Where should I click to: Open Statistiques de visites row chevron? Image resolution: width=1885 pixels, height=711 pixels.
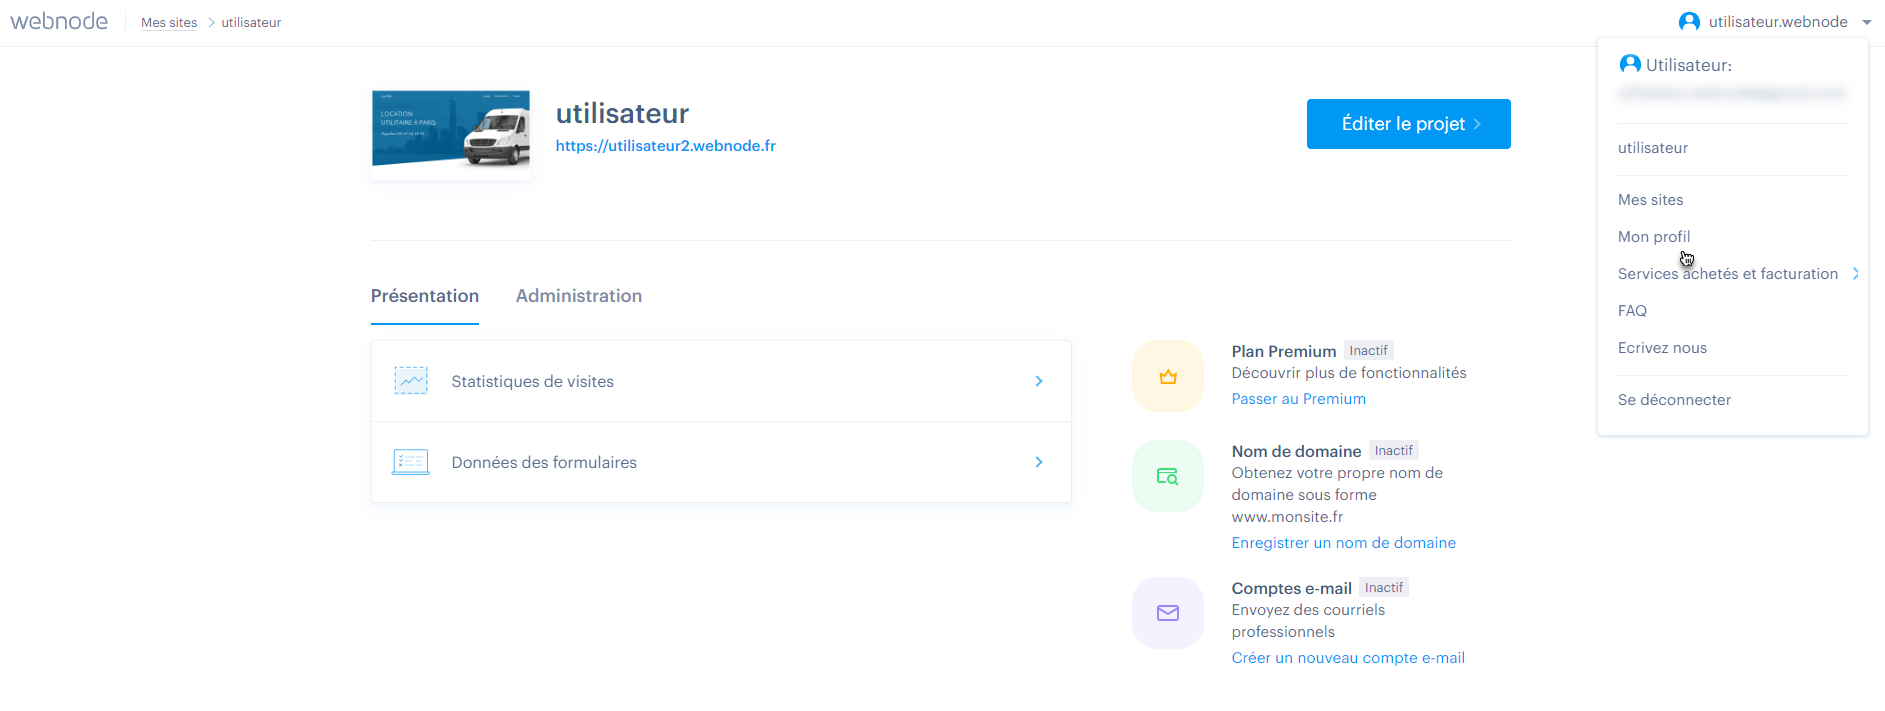tap(1039, 381)
